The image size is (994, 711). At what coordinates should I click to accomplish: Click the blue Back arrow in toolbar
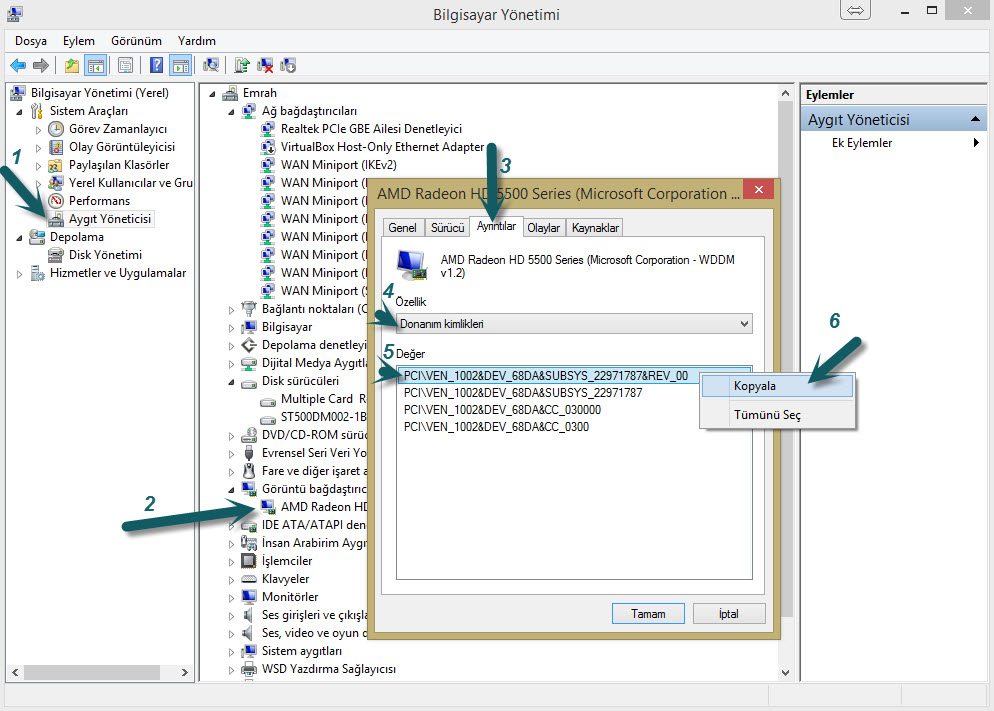click(x=18, y=65)
